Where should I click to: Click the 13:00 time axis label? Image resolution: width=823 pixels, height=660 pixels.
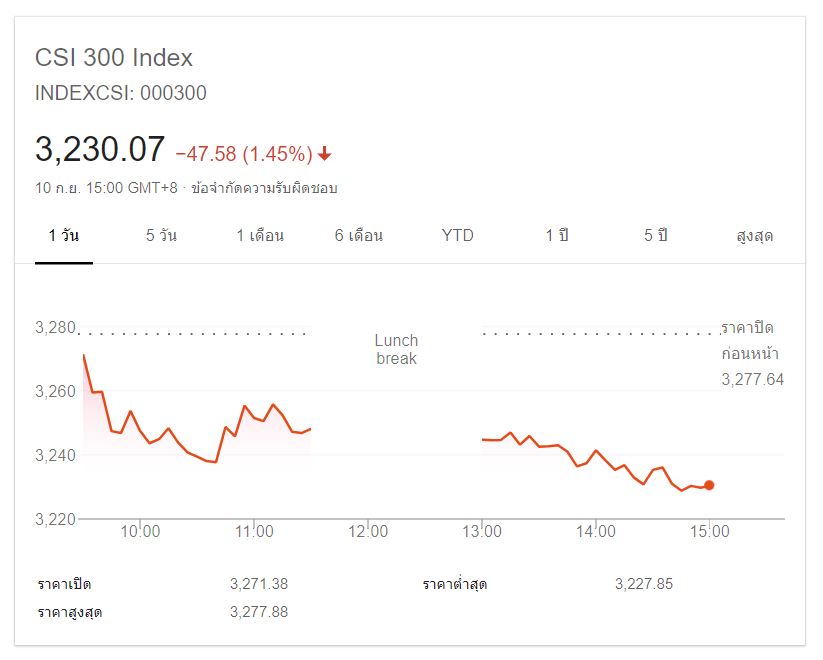(482, 532)
